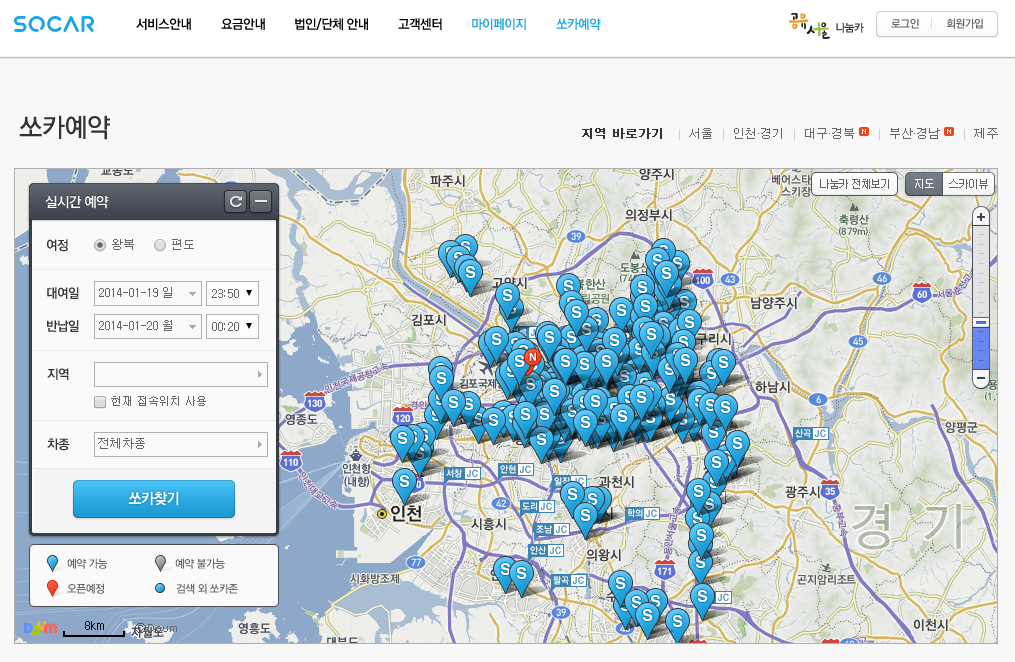Click highway 171 shield near 의왕시
The width and height of the screenshot is (1015, 662).
click(665, 569)
